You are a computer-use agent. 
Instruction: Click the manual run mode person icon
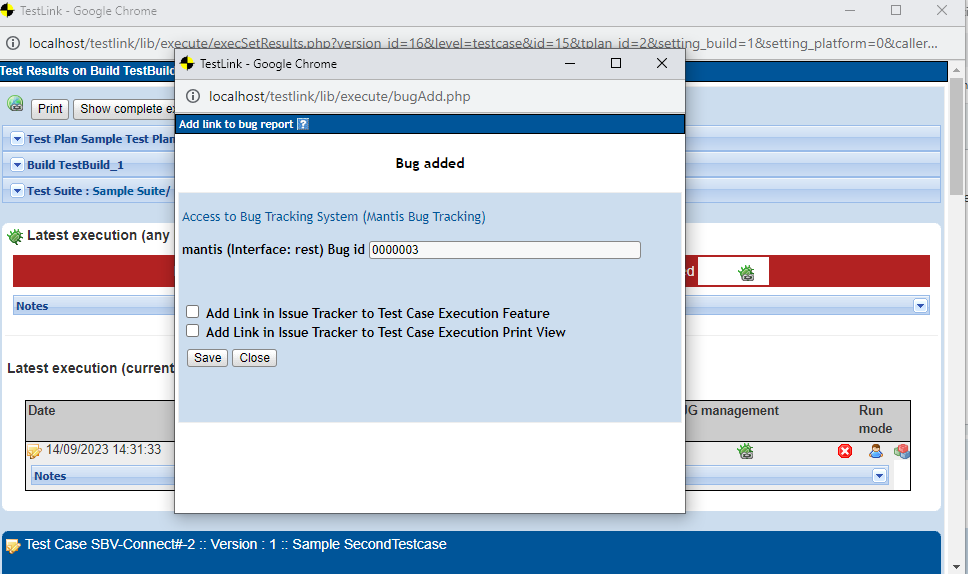(x=876, y=452)
